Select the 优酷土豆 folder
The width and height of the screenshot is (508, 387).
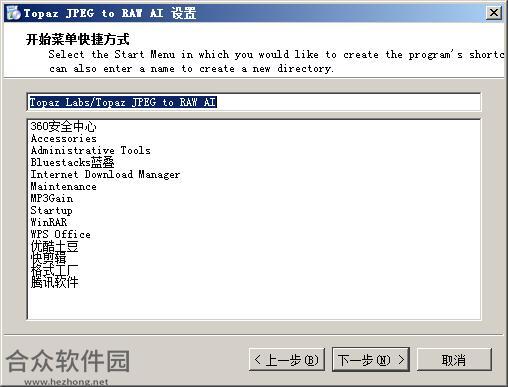(54, 246)
